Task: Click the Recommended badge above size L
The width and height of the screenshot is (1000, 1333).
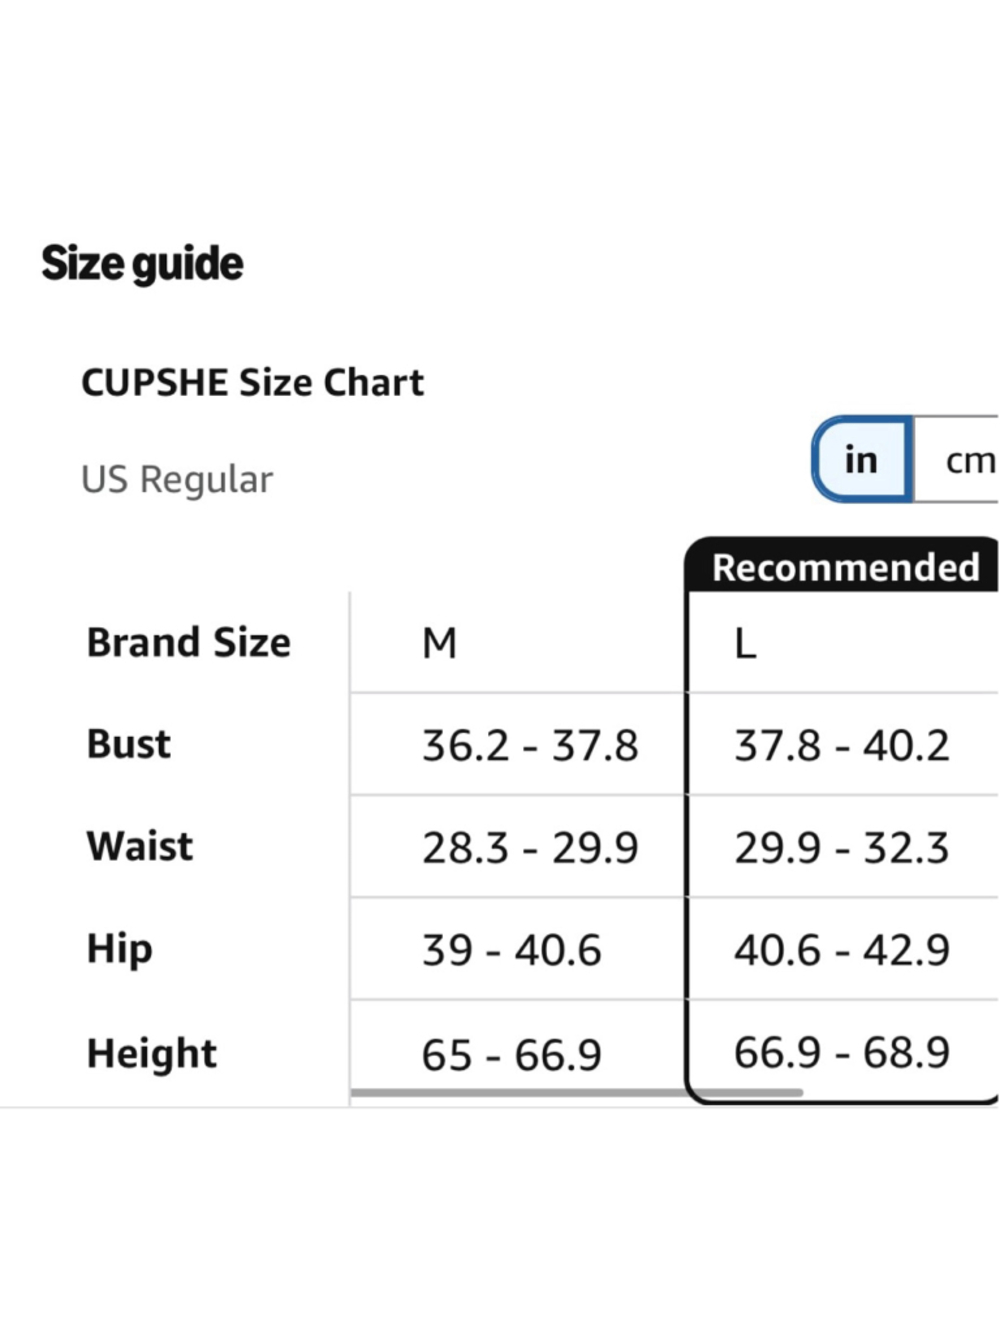Action: (x=844, y=567)
